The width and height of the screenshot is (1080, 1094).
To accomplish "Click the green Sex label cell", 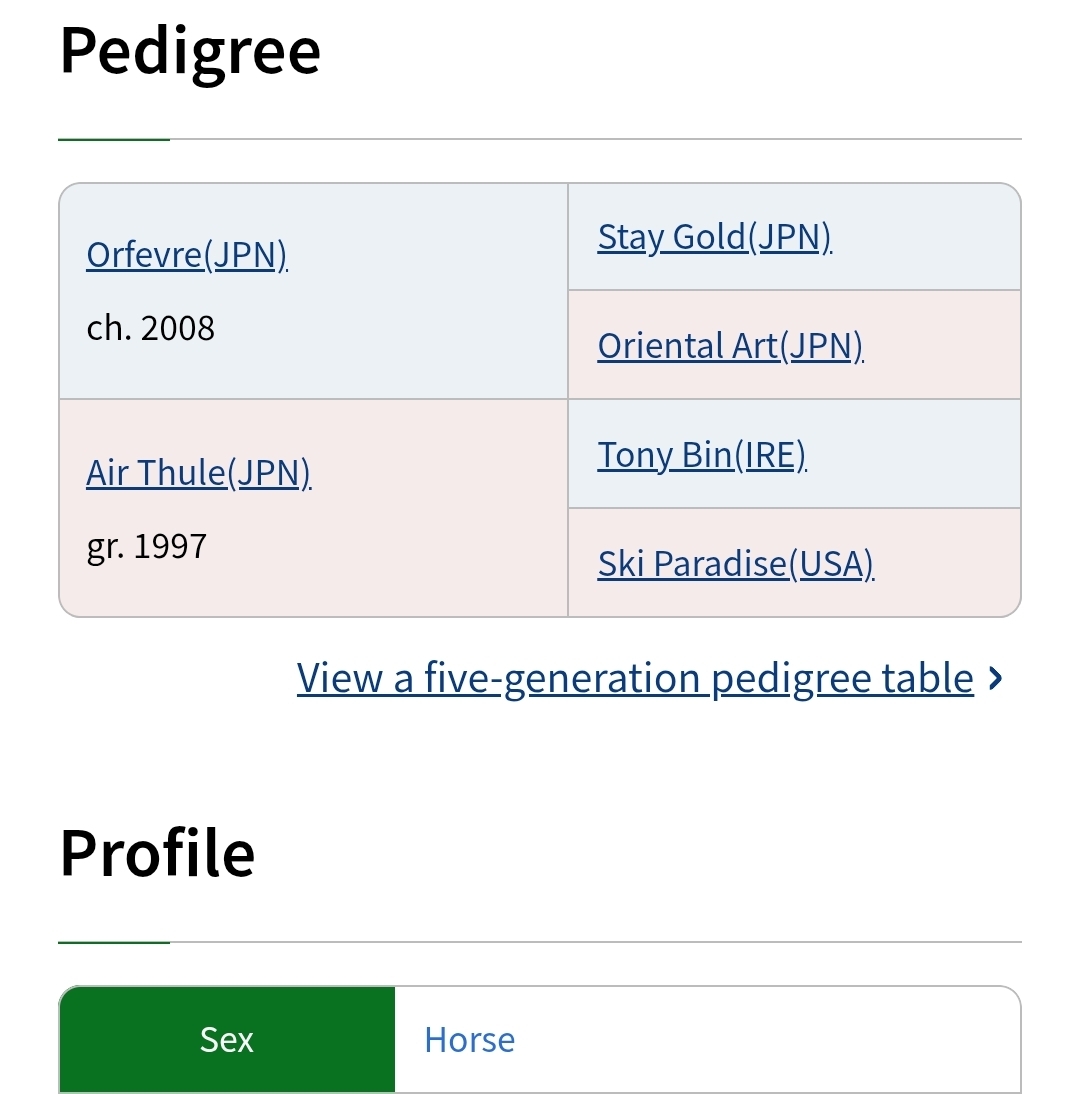I will coord(227,1040).
